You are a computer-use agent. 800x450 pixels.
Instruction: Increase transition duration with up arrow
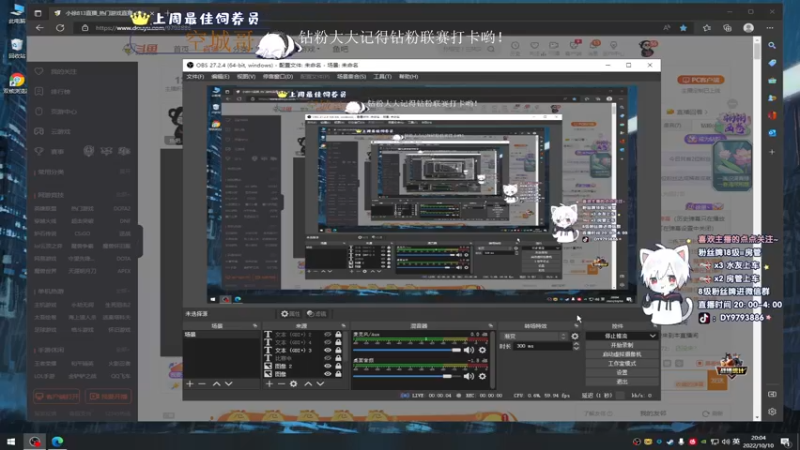(x=576, y=344)
